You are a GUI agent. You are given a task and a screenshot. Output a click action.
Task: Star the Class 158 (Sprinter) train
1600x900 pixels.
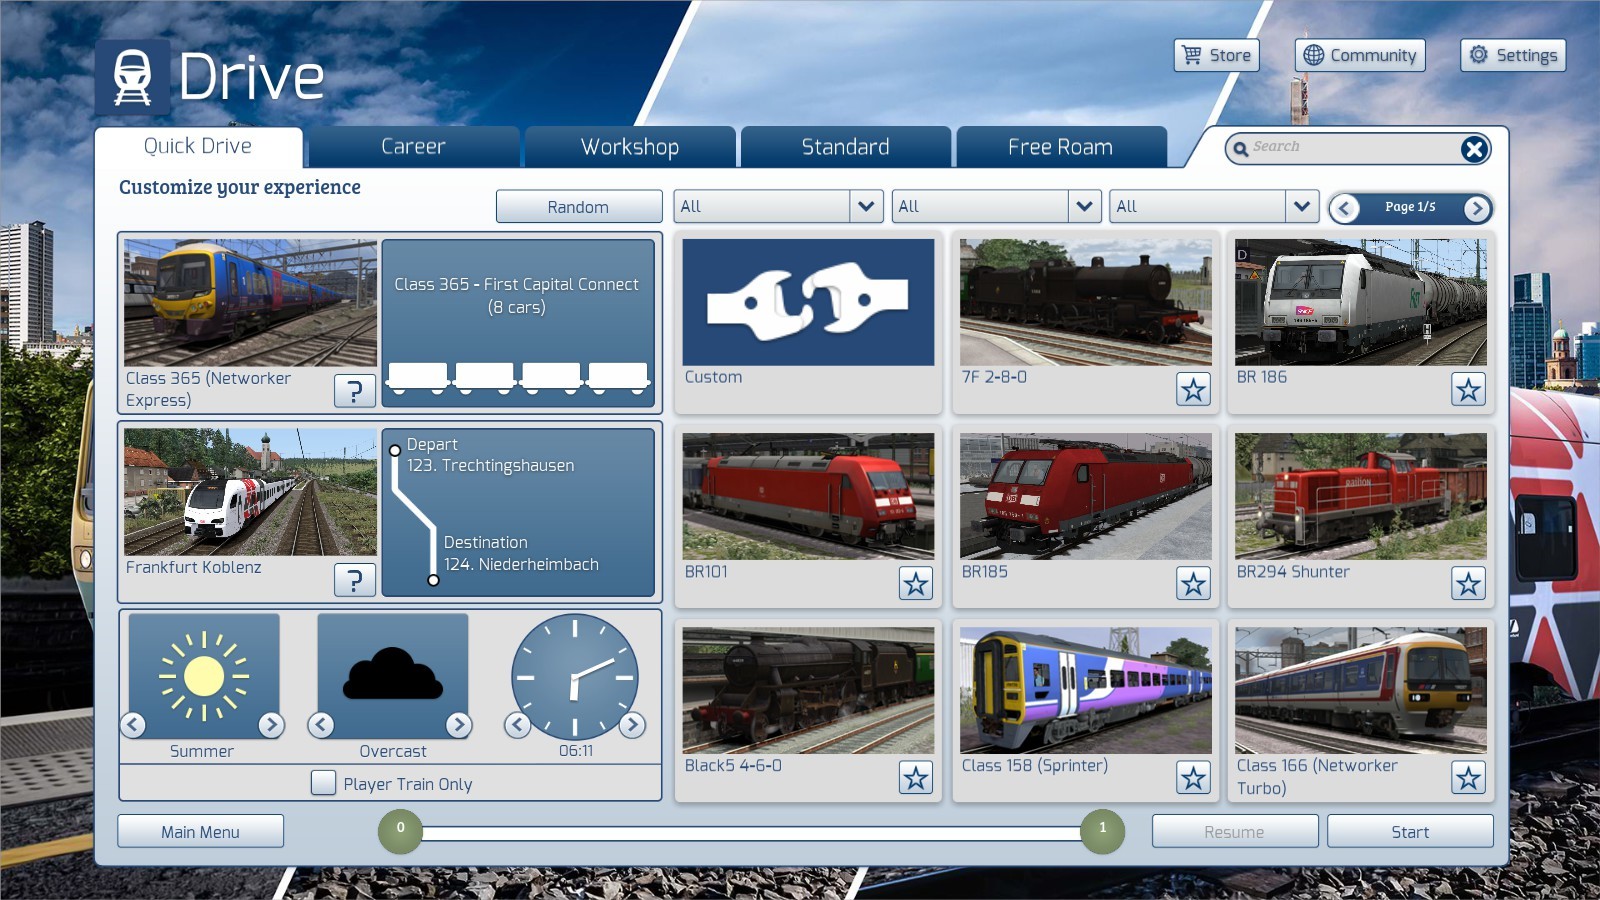coord(1193,778)
